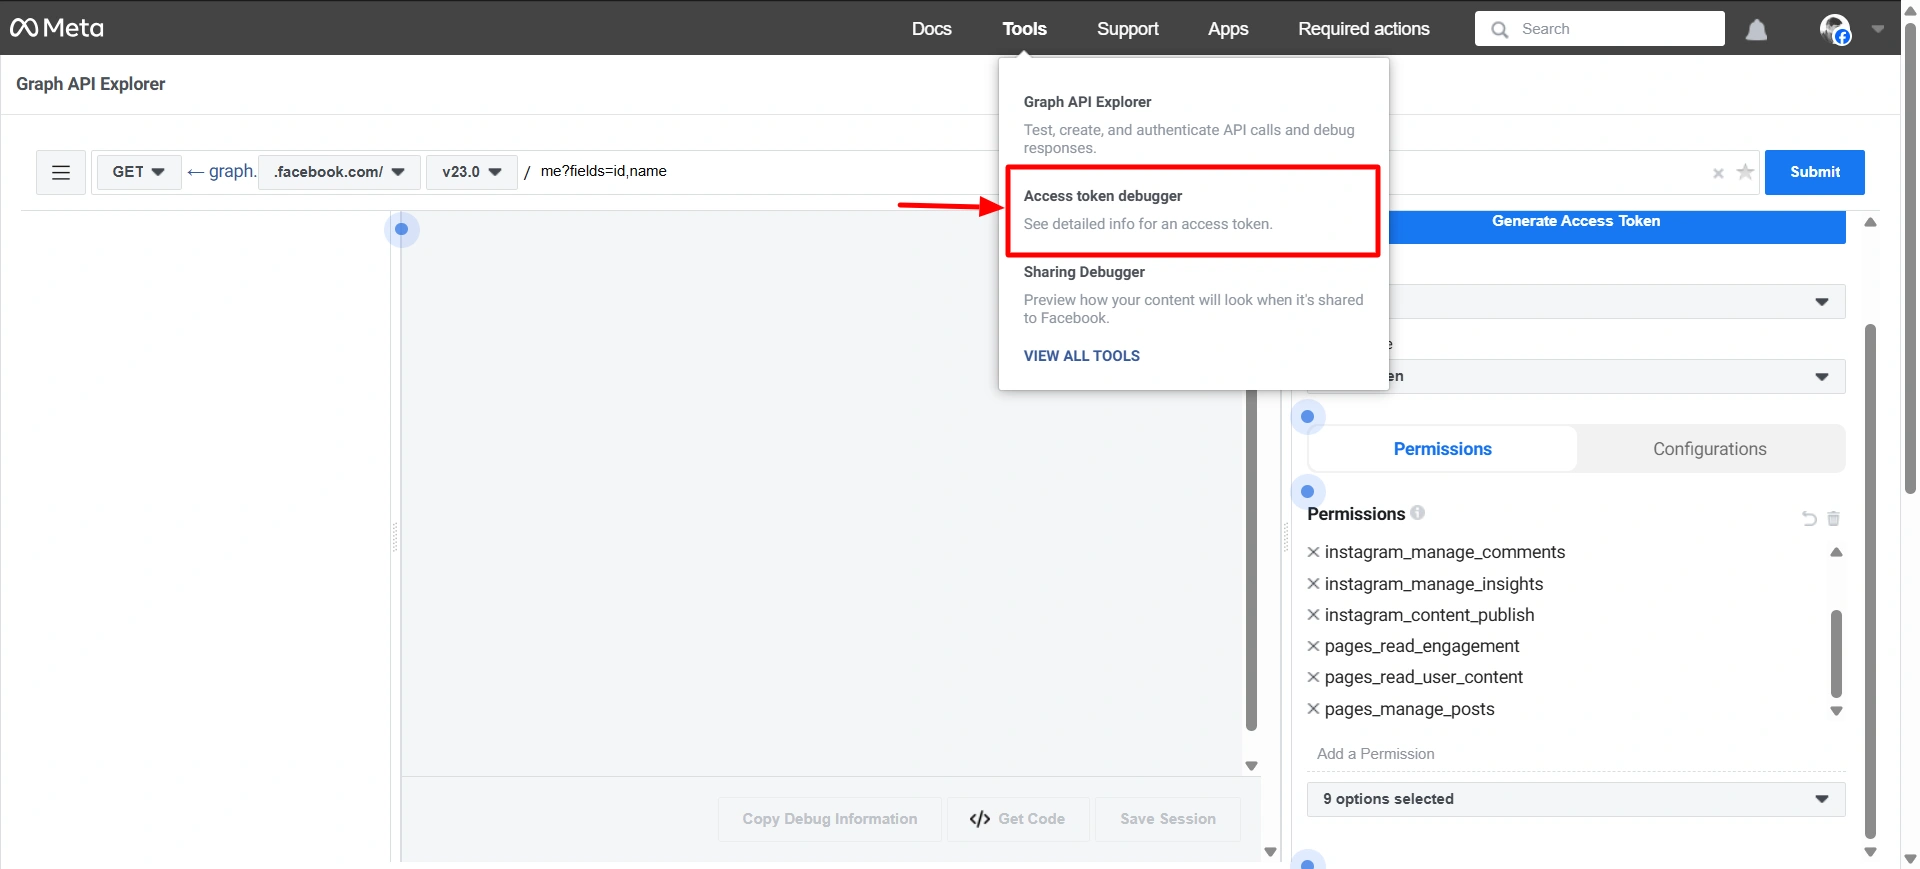Save query as favorite star
The height and width of the screenshot is (869, 1920).
1745,172
